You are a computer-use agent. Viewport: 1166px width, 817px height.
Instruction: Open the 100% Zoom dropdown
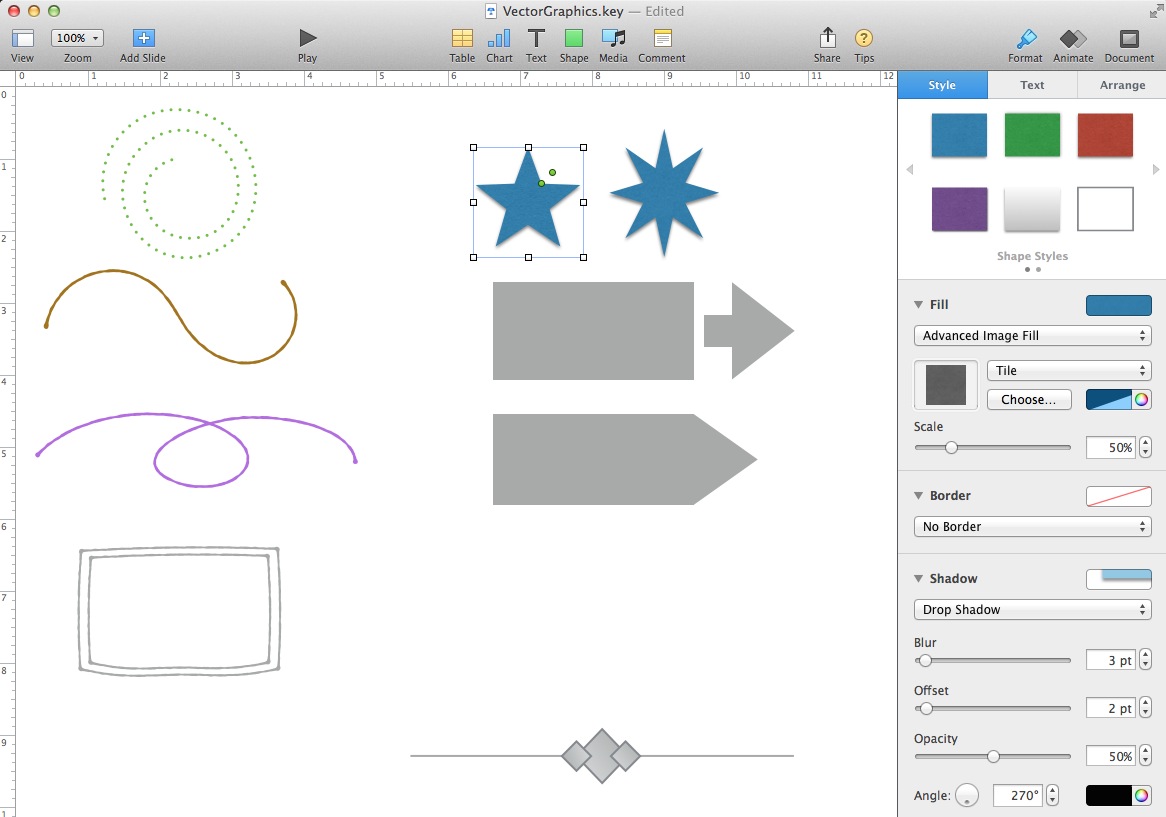[77, 38]
